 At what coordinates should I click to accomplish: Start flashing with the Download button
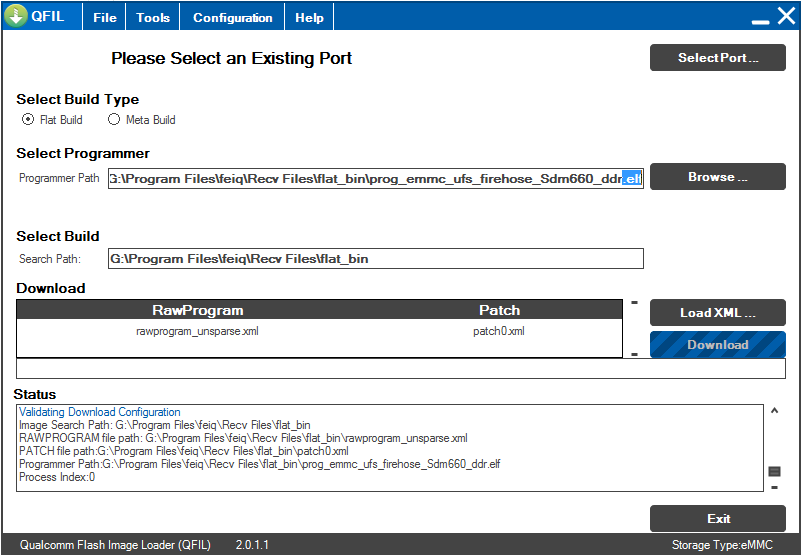pos(718,344)
